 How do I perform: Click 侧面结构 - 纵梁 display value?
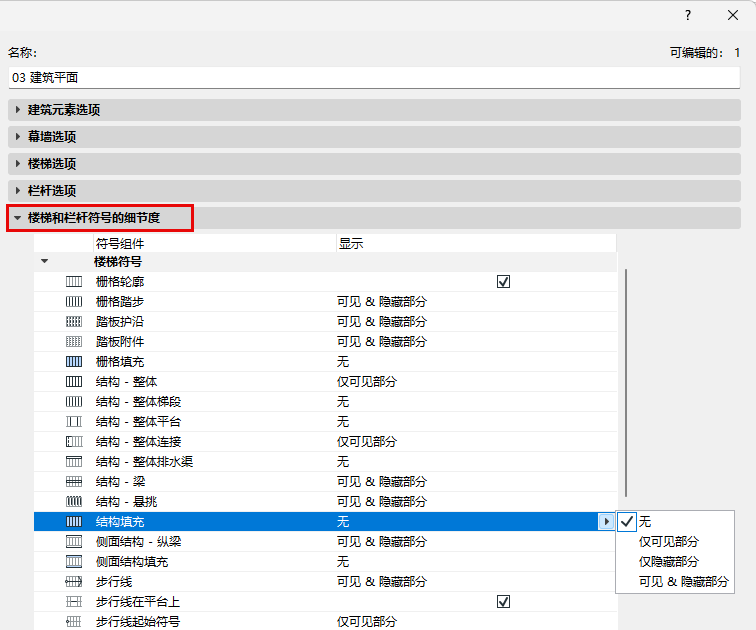click(x=382, y=542)
